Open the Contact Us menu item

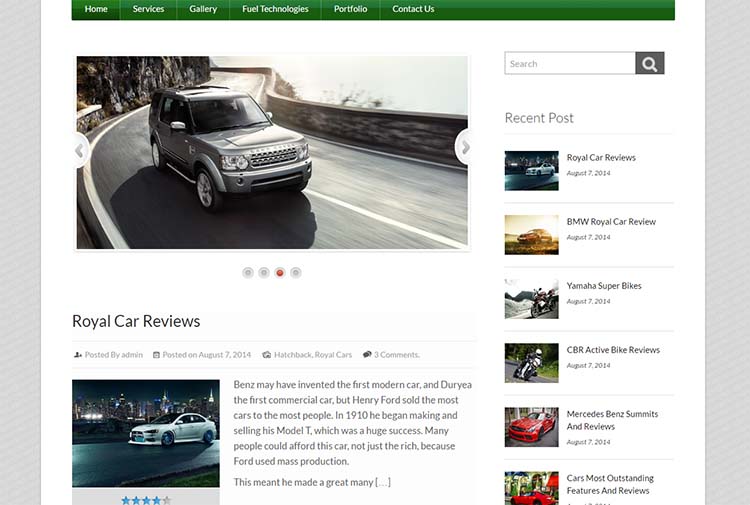tap(413, 9)
